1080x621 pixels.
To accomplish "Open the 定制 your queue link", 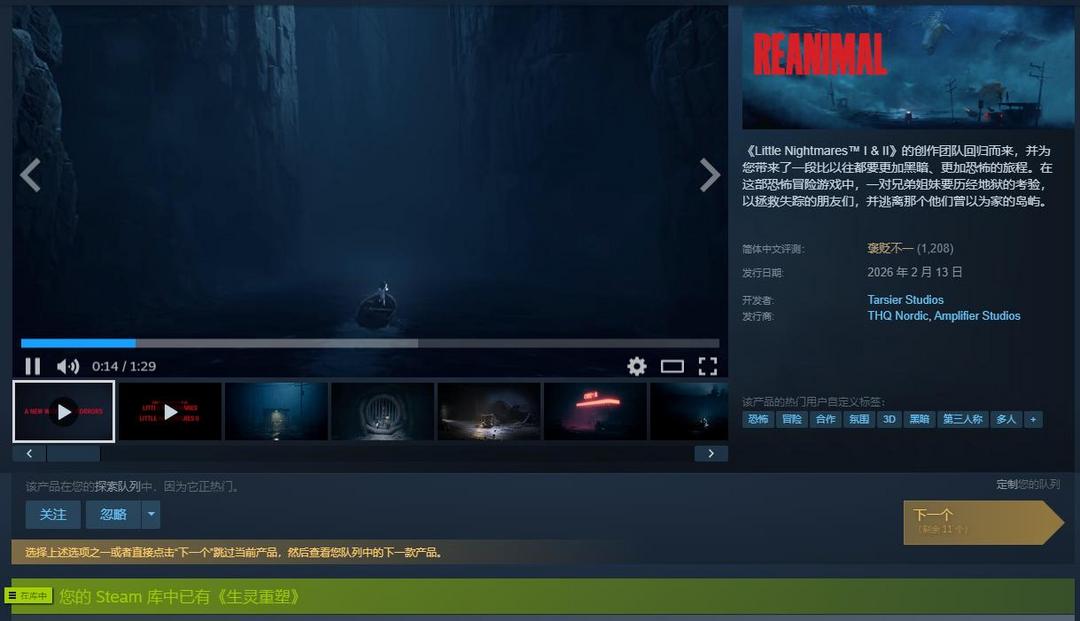I will click(x=1007, y=484).
